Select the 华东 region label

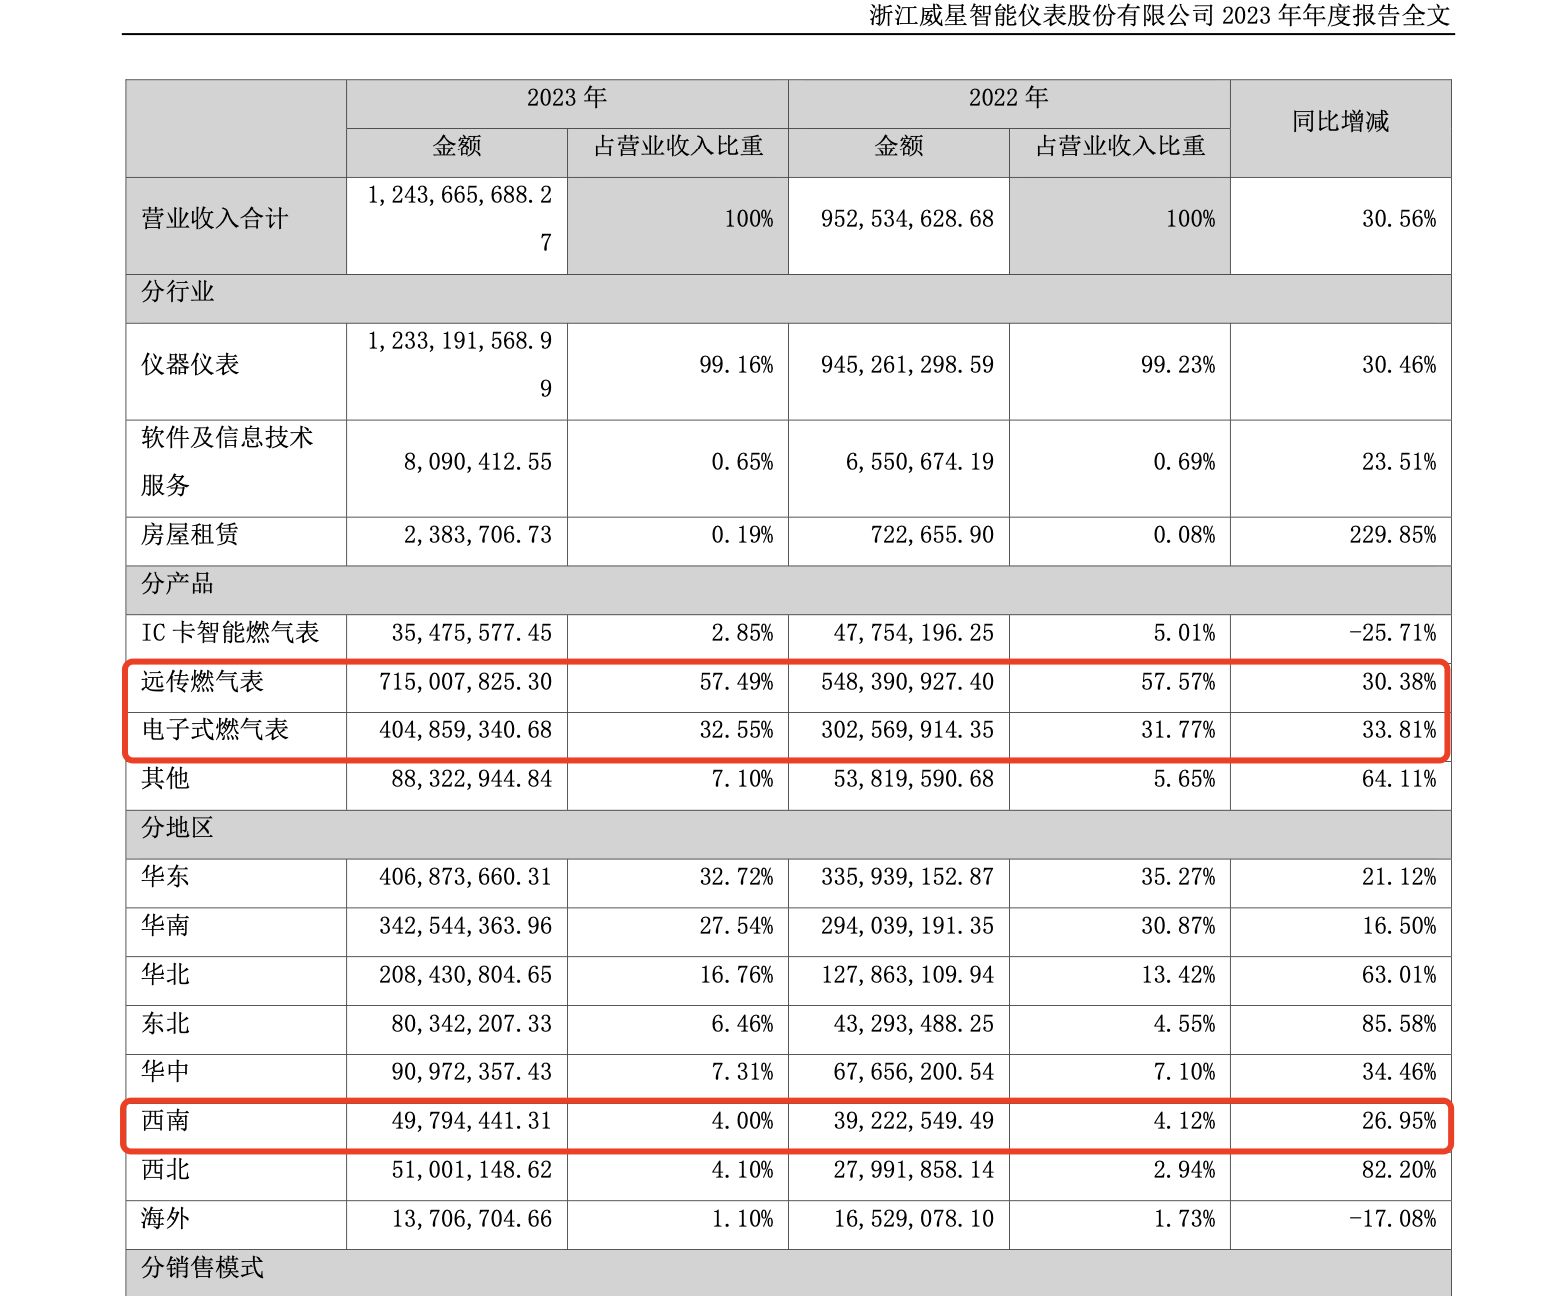(x=165, y=877)
